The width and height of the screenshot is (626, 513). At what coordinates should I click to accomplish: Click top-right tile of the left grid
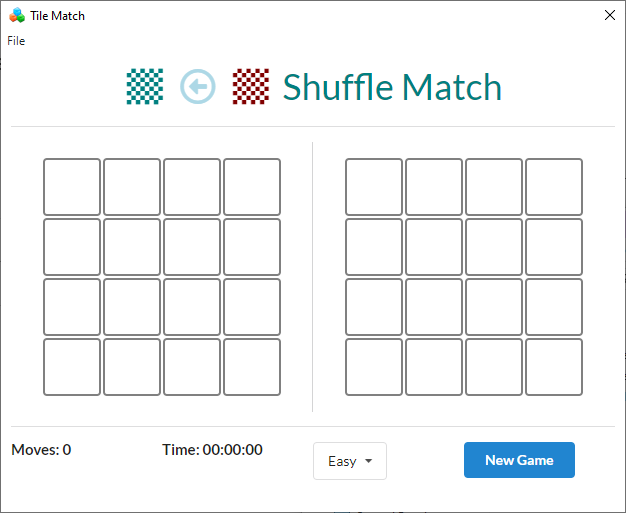coord(252,187)
